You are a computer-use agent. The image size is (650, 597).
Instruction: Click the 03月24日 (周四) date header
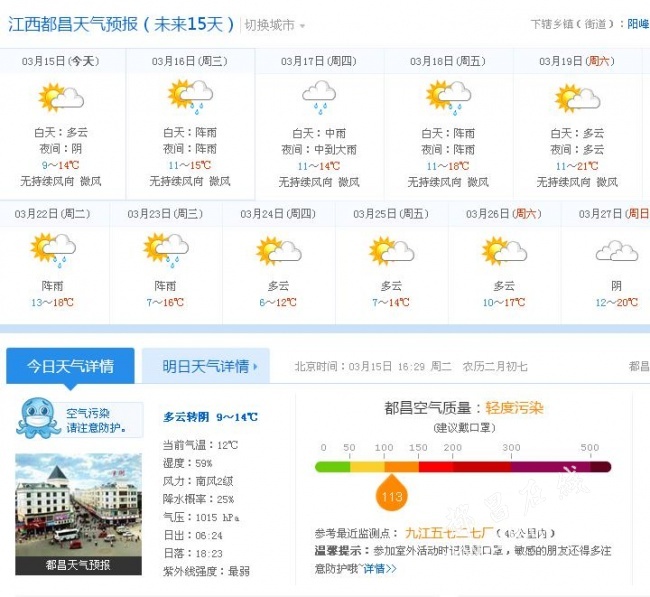point(278,214)
